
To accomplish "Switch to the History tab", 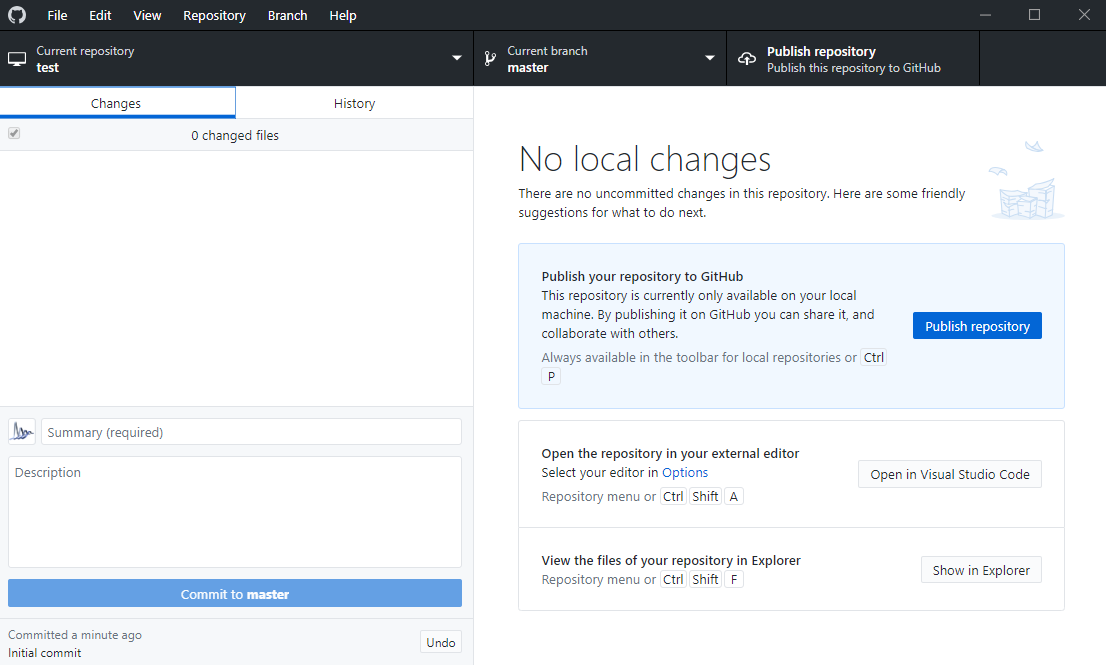I will click(354, 103).
